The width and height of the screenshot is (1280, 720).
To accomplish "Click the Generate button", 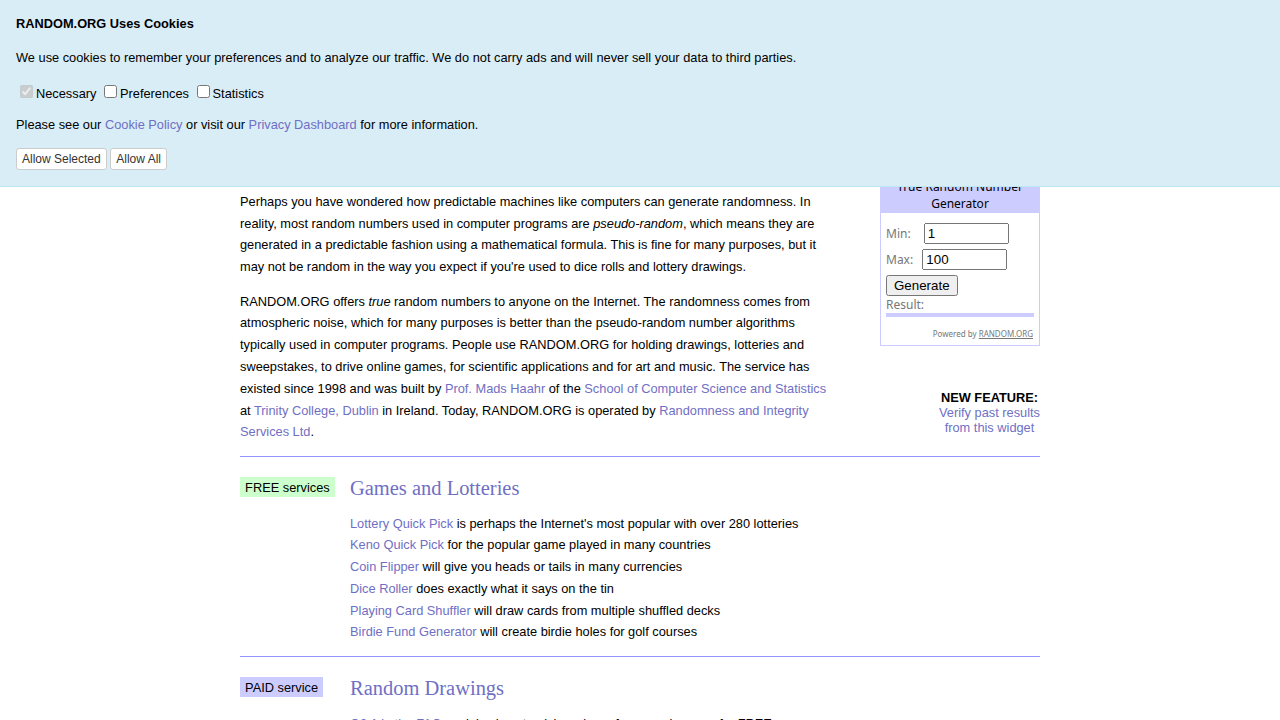I will click(922, 286).
